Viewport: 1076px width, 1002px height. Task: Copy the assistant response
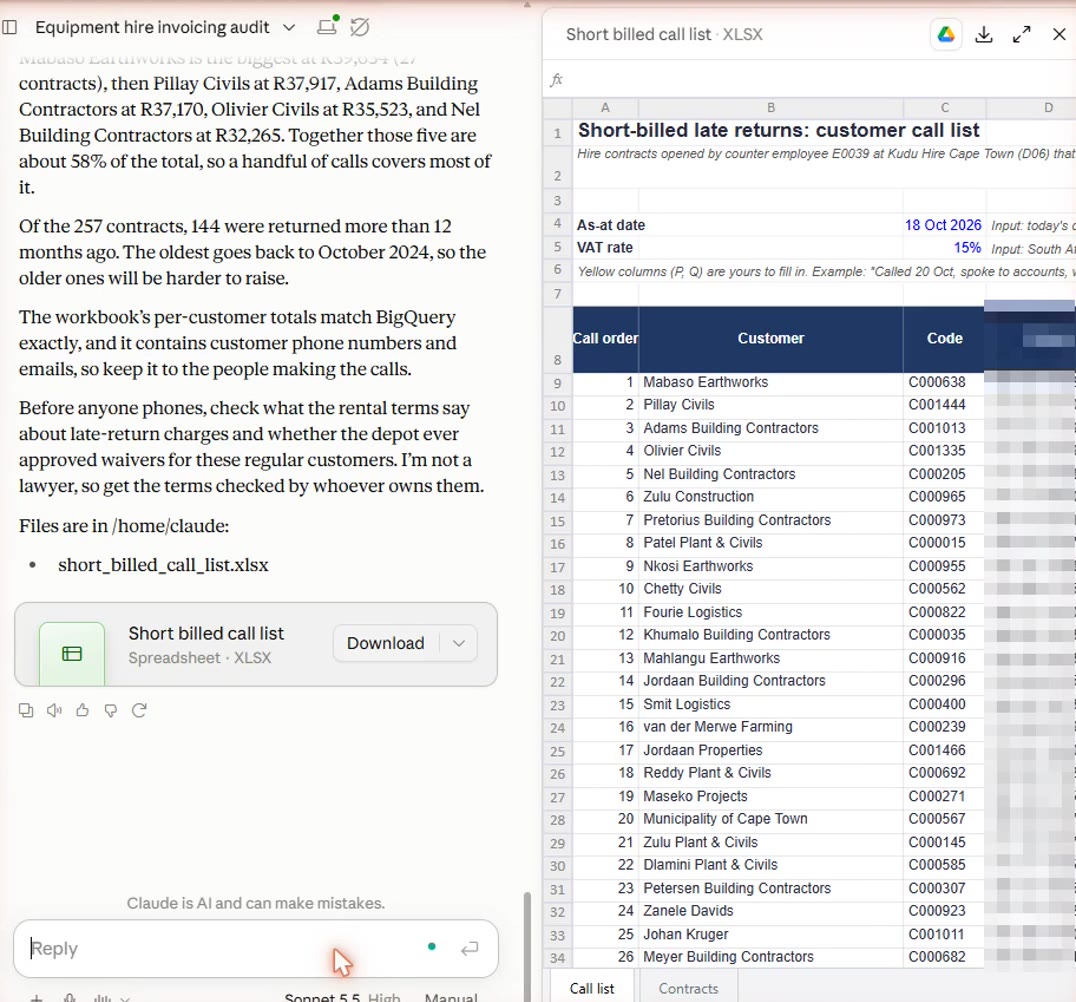coord(26,710)
